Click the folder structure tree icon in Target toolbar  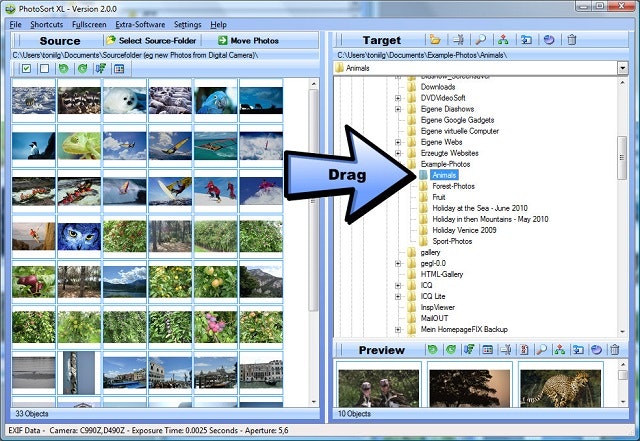pyautogui.click(x=503, y=40)
